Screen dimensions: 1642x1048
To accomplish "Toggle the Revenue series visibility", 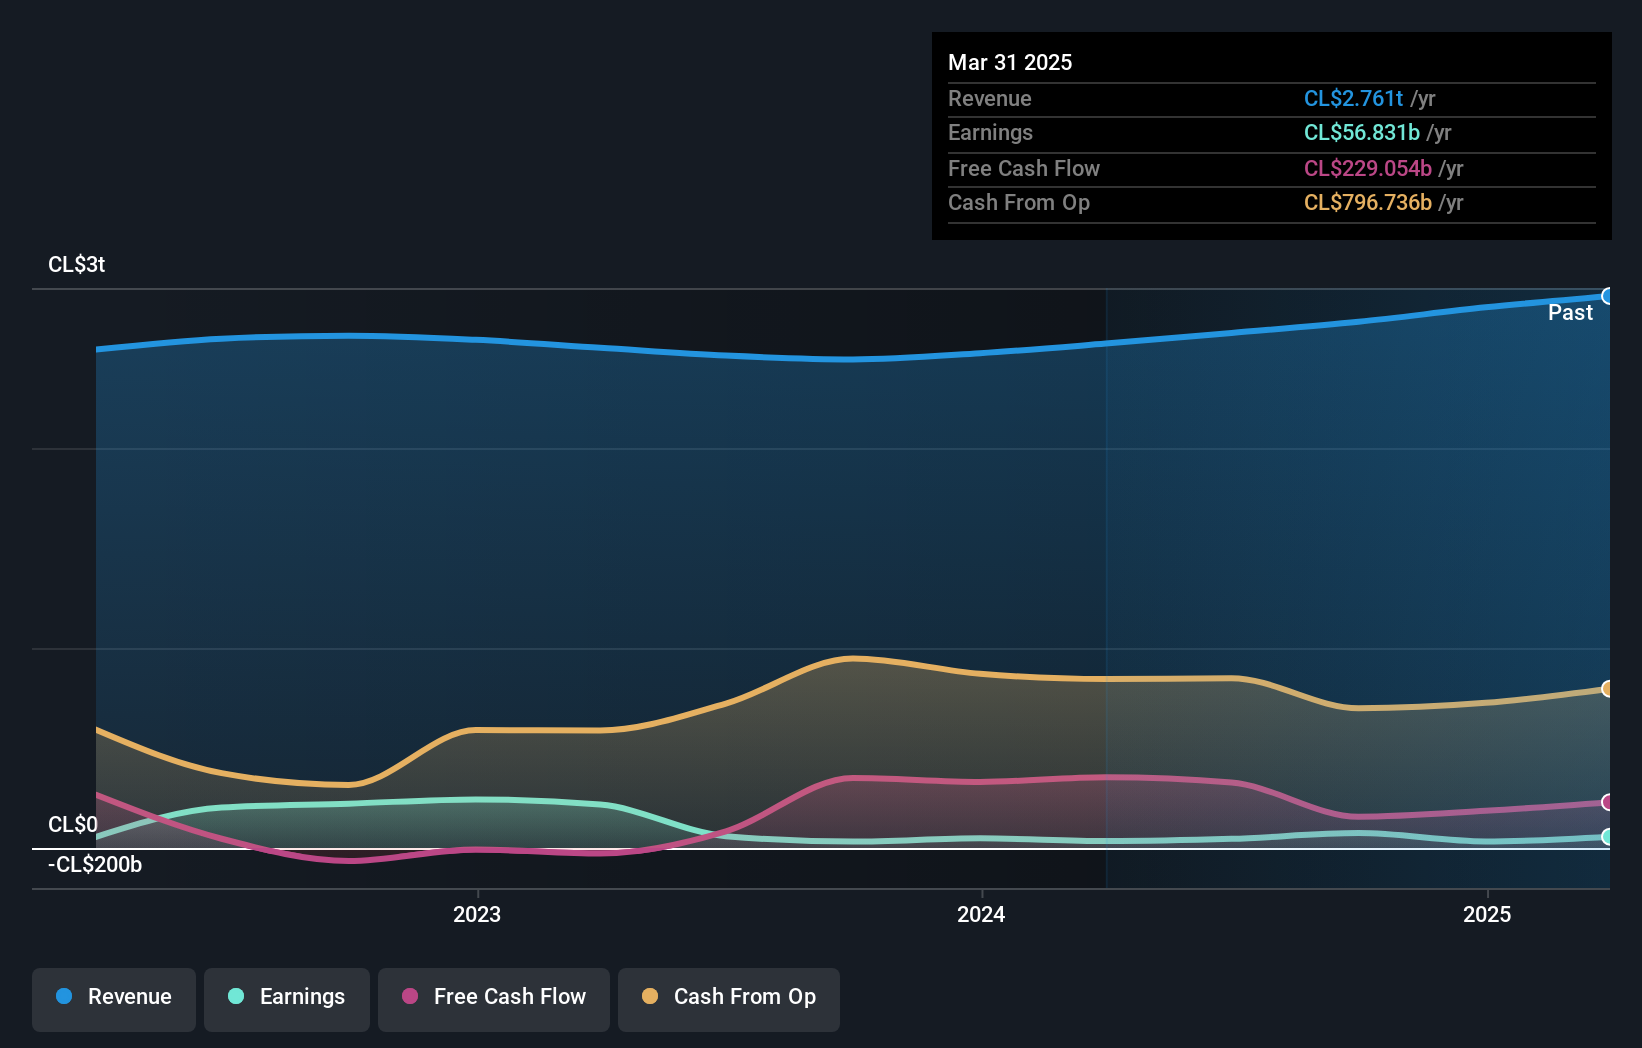I will pyautogui.click(x=113, y=997).
